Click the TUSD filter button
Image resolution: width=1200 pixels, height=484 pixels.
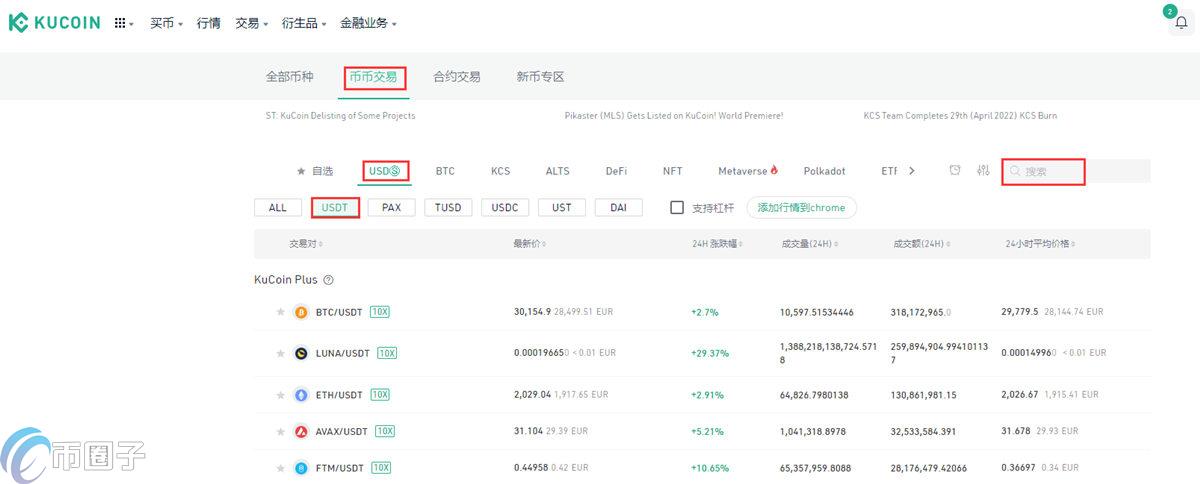tap(448, 208)
